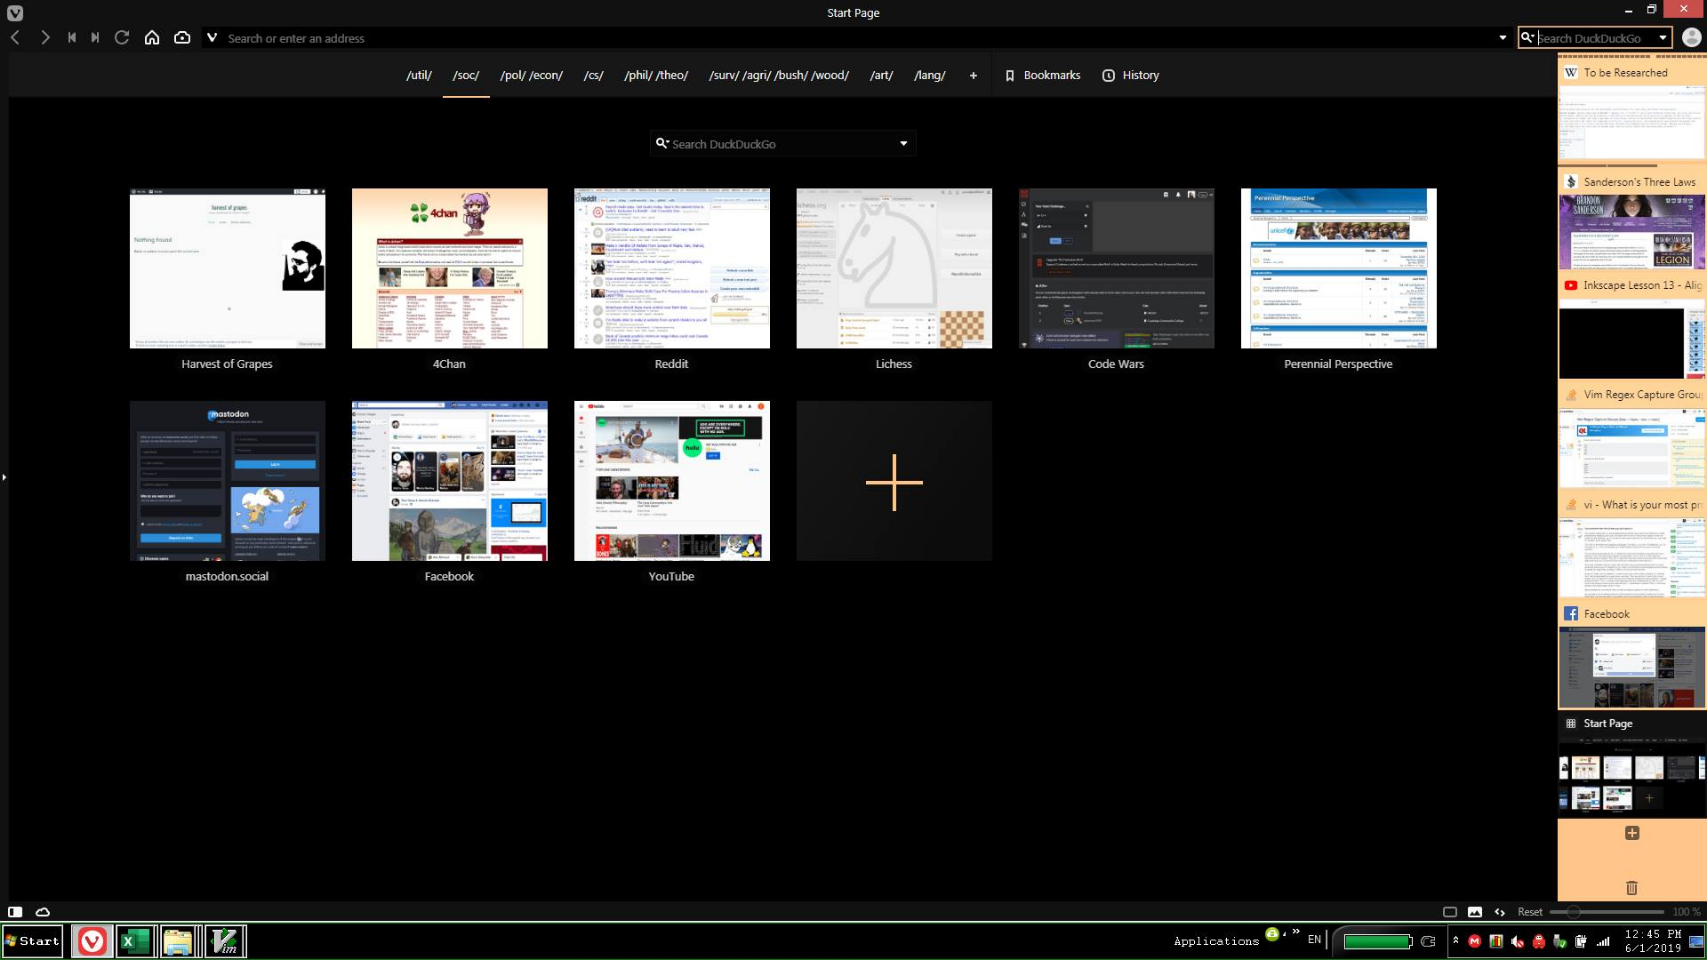Open the /surv/ /agri/ /bush/ /wood/ folder

pyautogui.click(x=779, y=75)
